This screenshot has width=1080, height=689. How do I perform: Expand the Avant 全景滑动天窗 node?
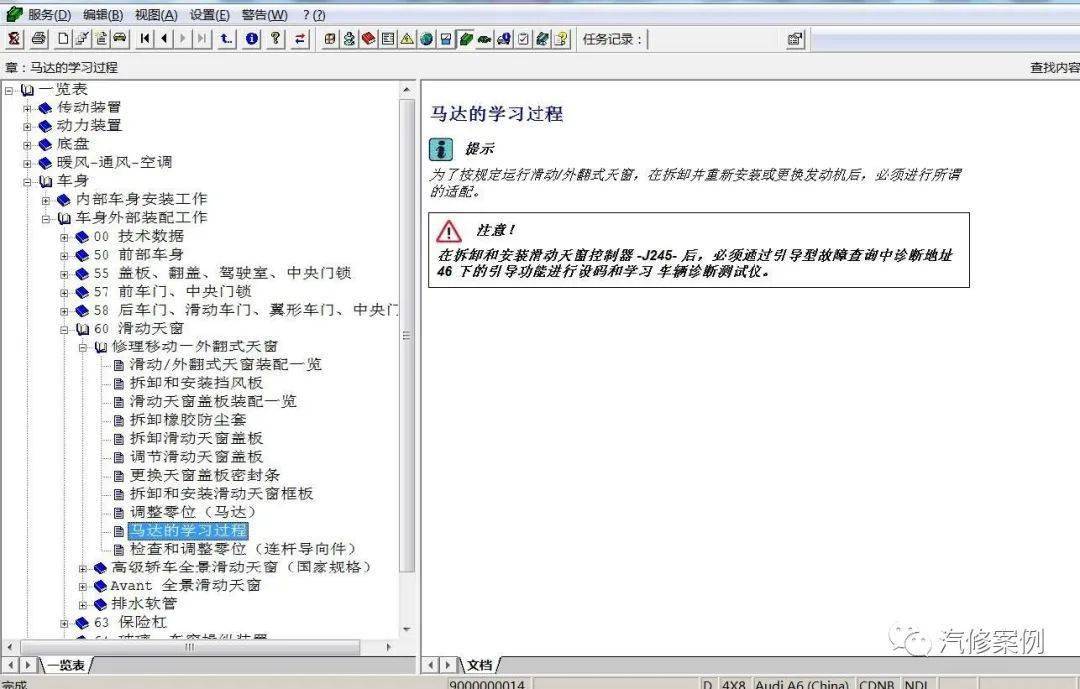pos(83,586)
